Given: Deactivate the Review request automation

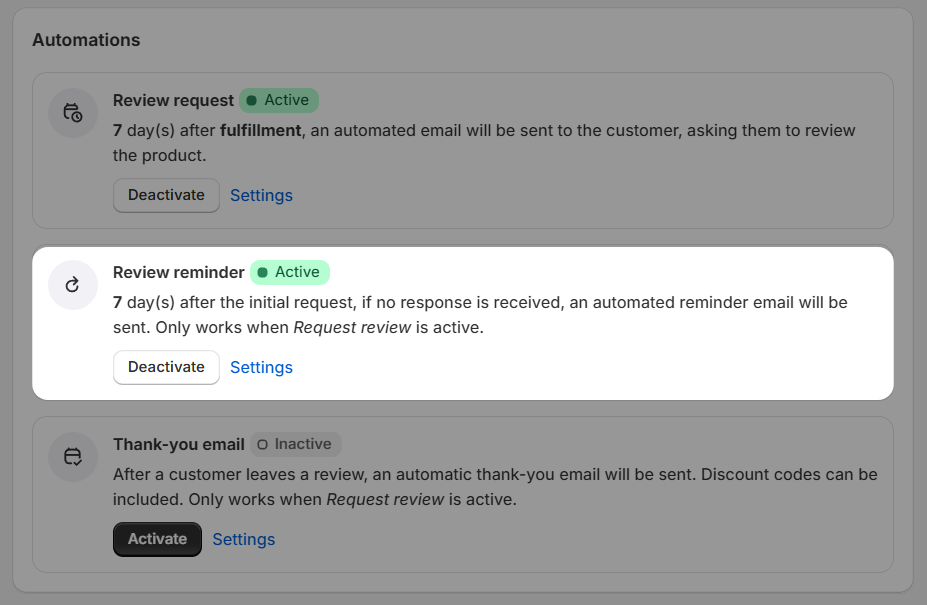Looking at the screenshot, I should click(166, 195).
